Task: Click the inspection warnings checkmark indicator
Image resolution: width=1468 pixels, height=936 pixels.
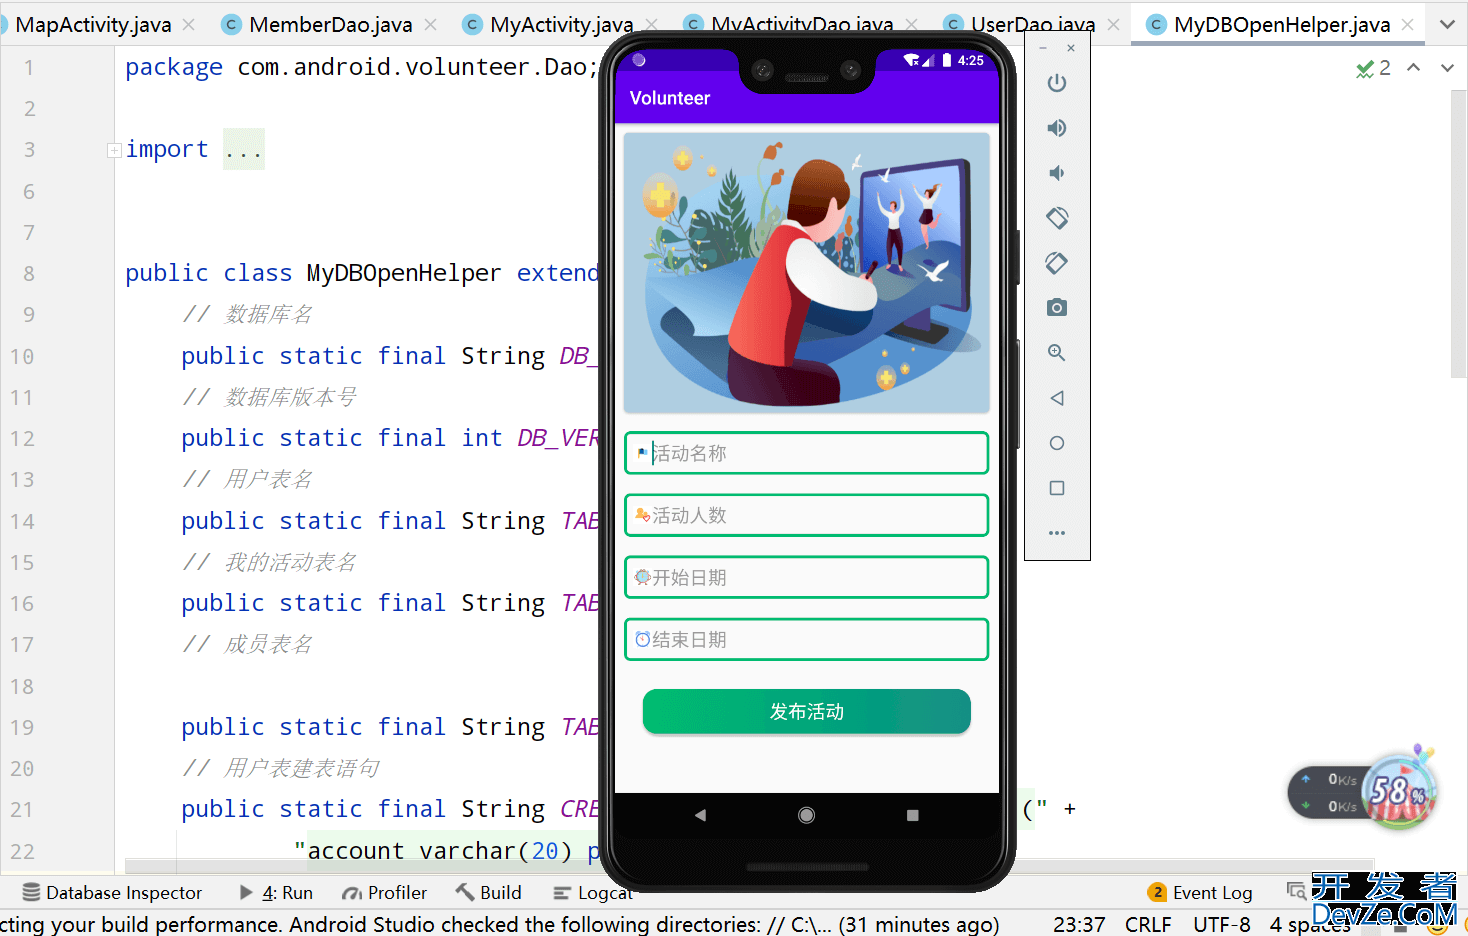Action: pyautogui.click(x=1373, y=68)
